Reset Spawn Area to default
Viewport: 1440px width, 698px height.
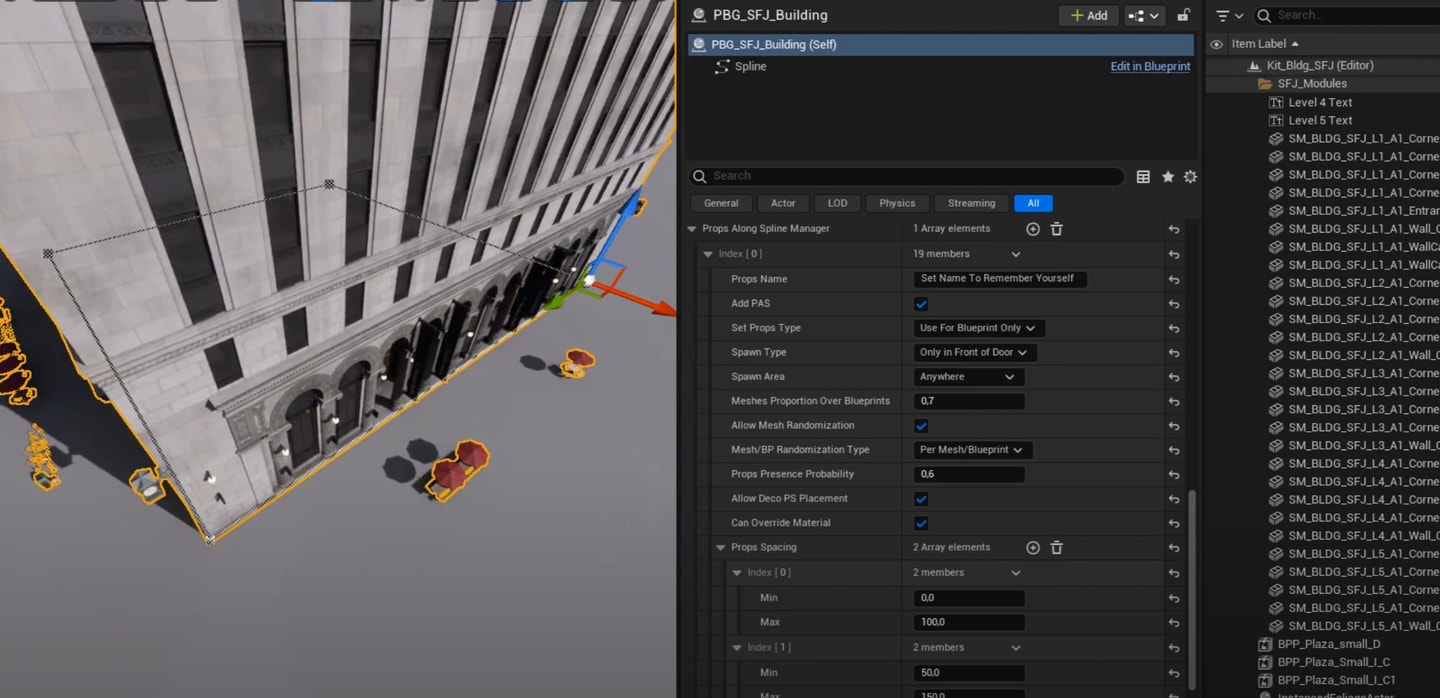click(1174, 378)
